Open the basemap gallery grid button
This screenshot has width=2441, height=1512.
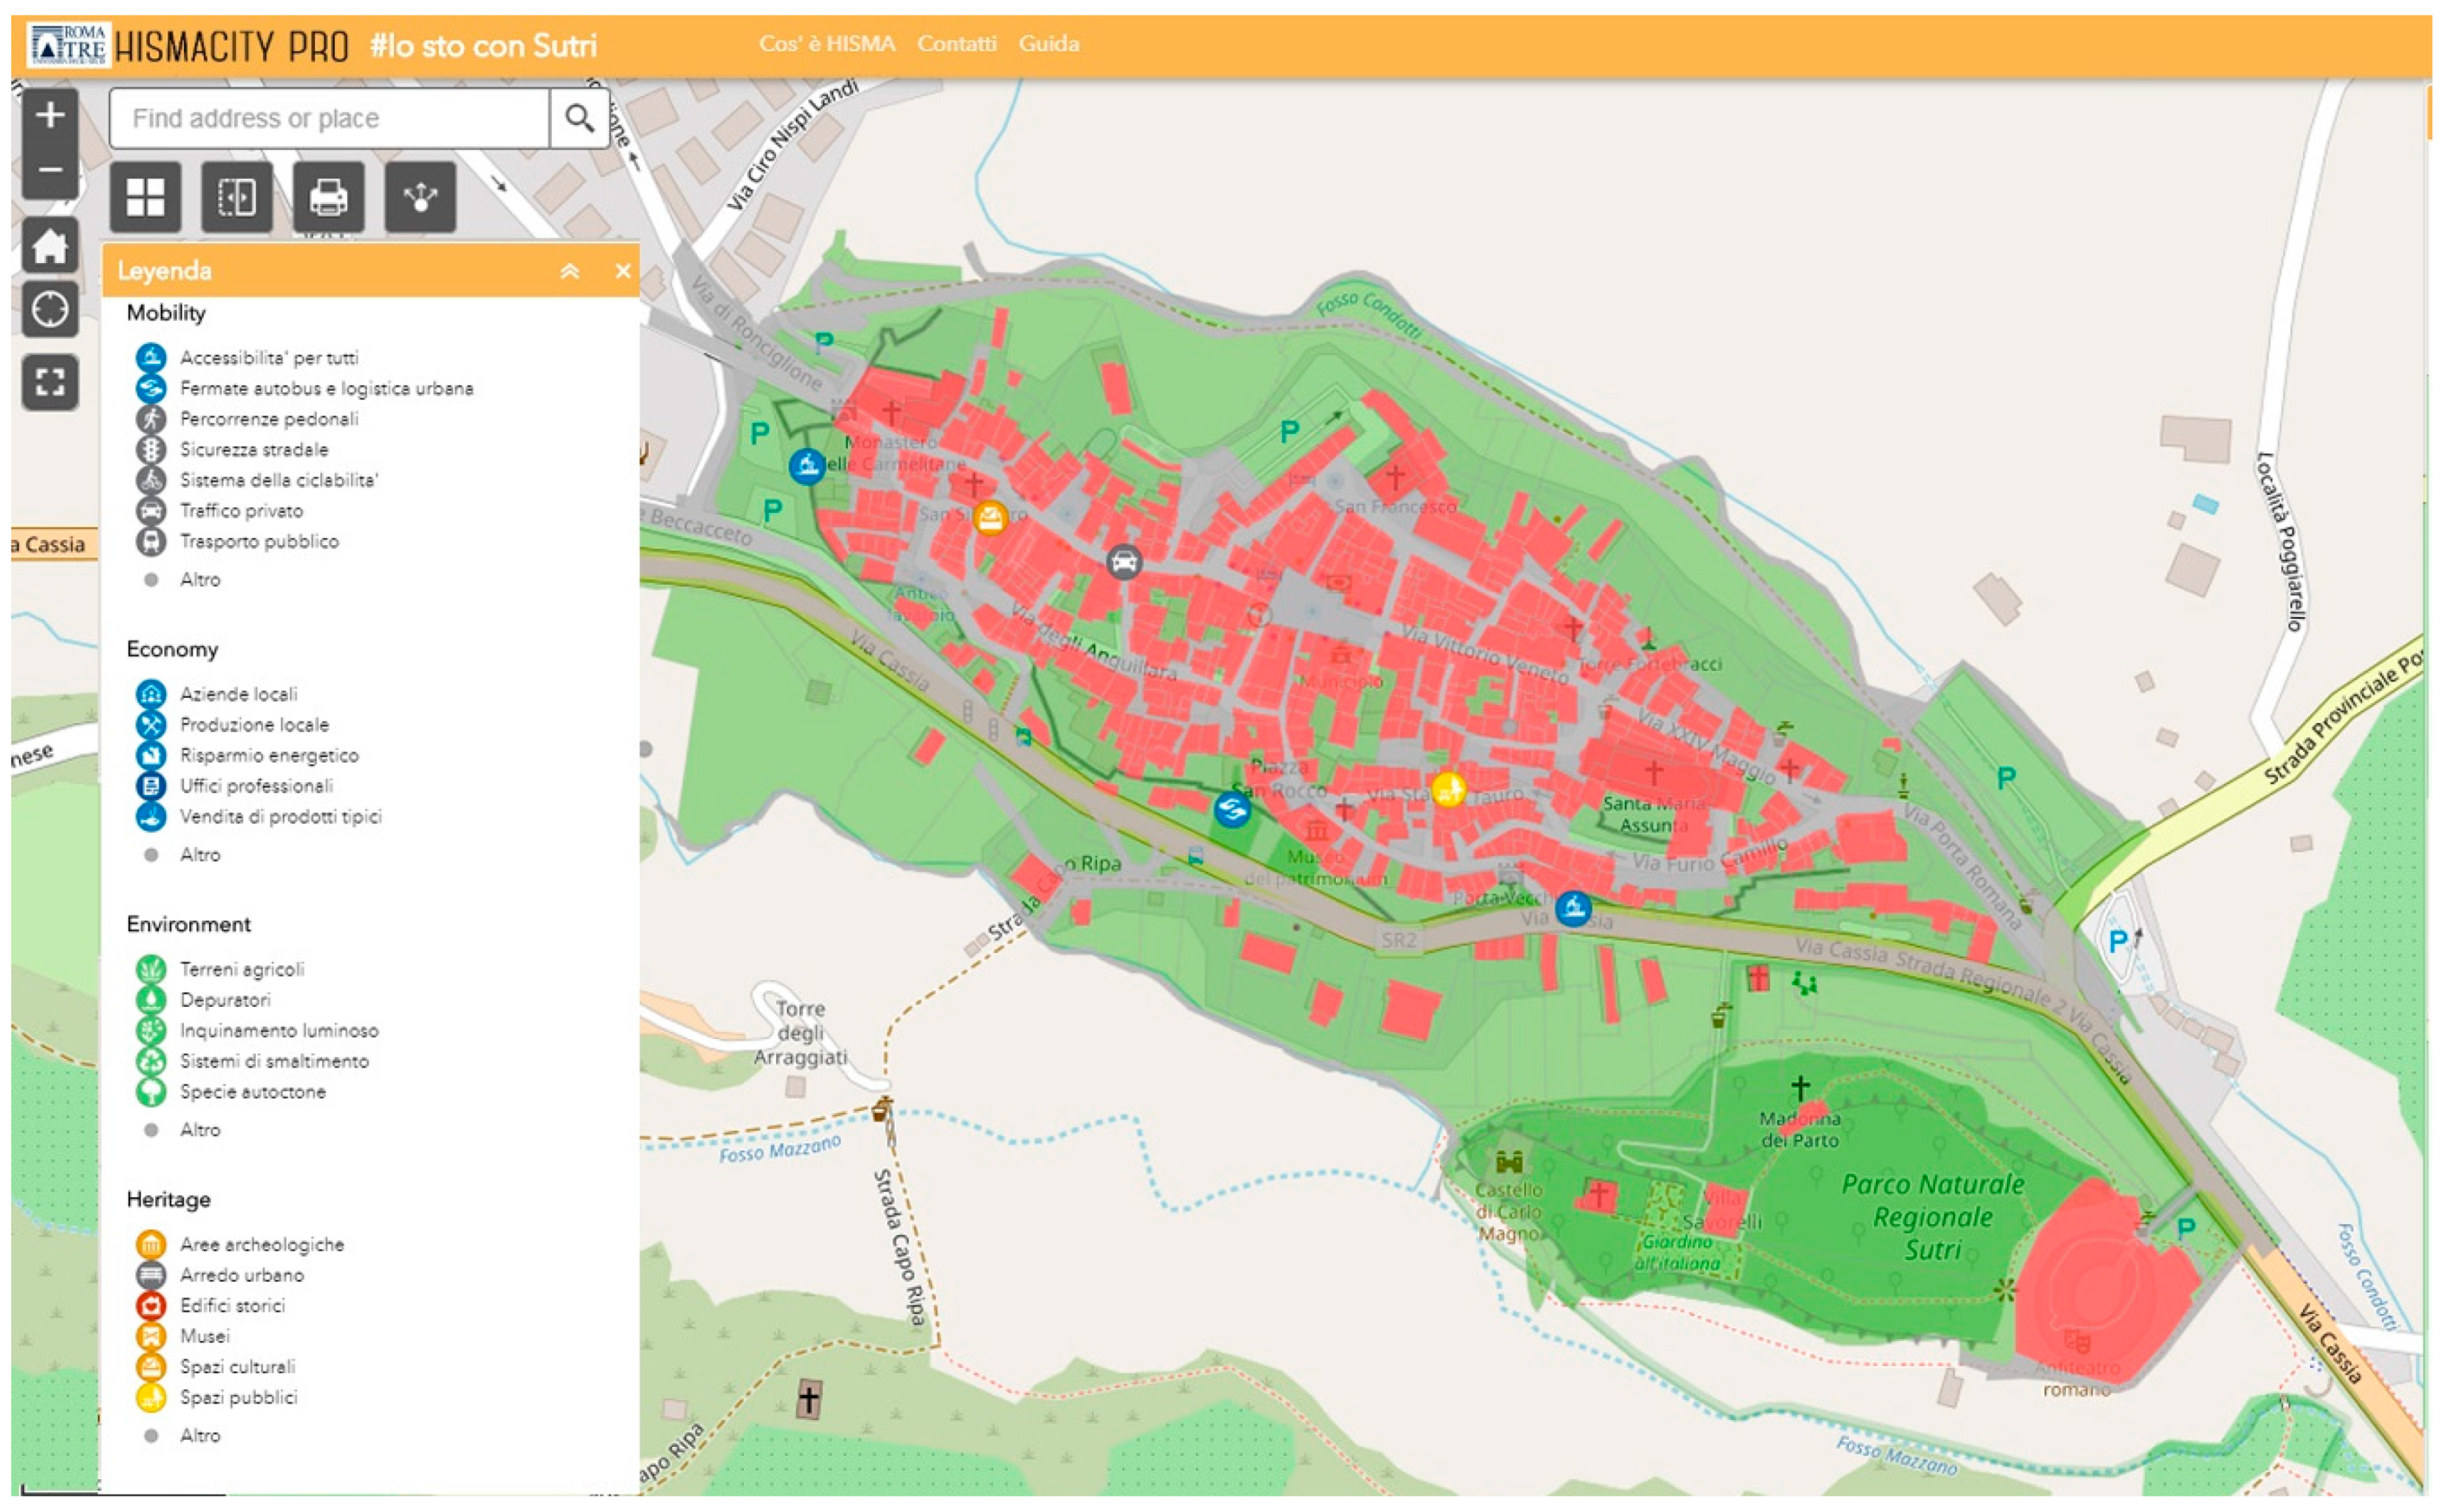(x=145, y=197)
